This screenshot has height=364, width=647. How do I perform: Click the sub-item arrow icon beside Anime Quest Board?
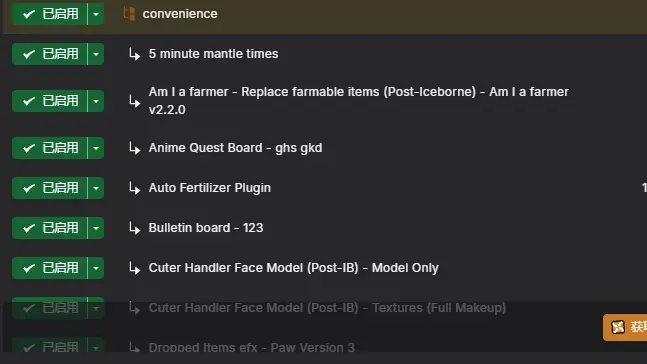(x=135, y=148)
